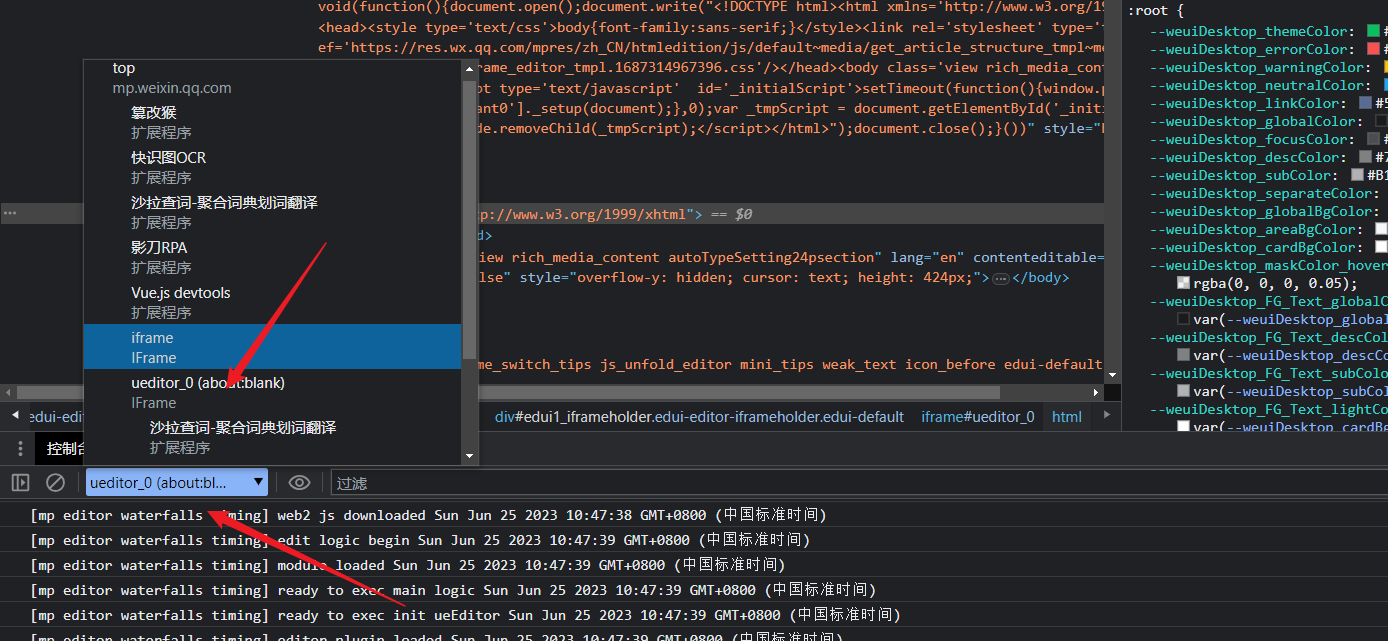Click the Elements panel horizontal scrollbar right arrow
Viewport: 1388px width, 641px height.
(x=1095, y=393)
